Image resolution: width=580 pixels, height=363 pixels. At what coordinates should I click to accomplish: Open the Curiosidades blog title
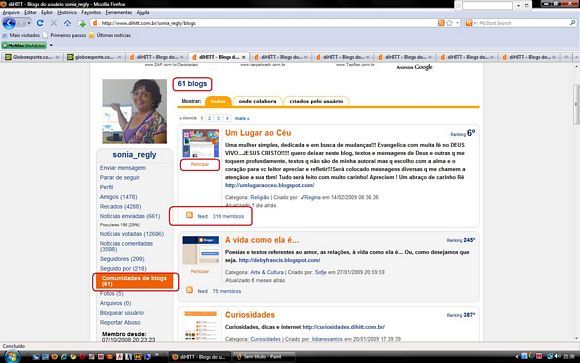(250, 315)
